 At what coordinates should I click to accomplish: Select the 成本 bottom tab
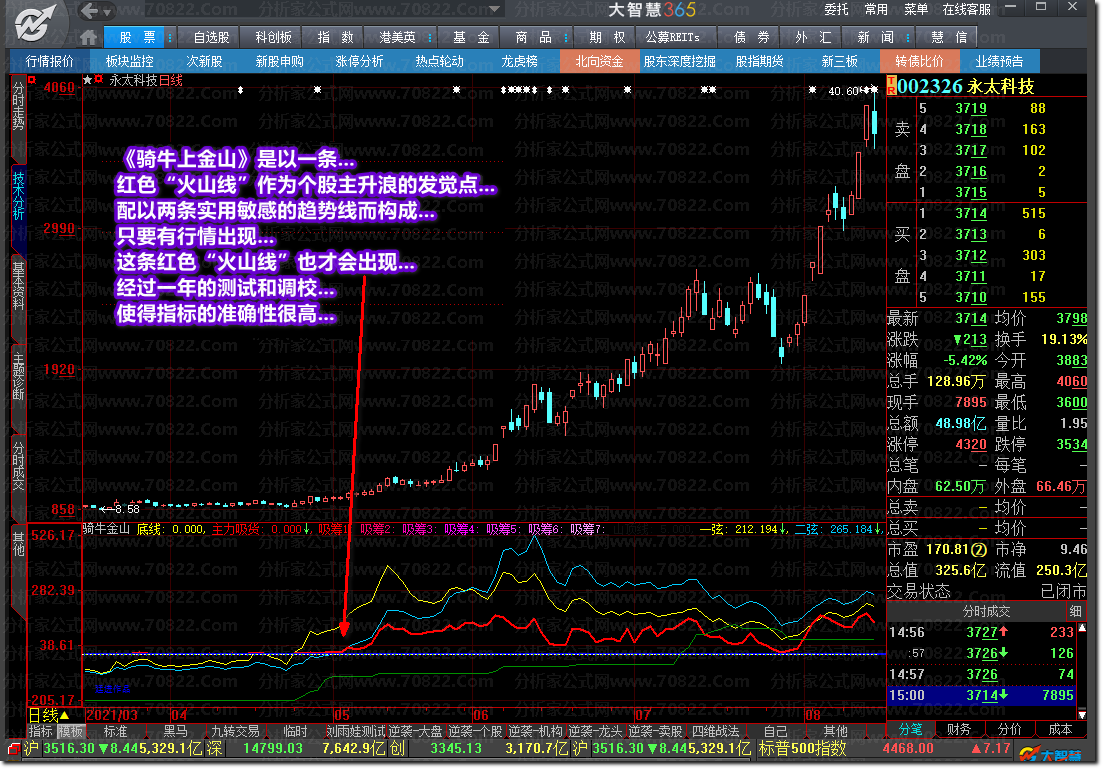(1060, 730)
